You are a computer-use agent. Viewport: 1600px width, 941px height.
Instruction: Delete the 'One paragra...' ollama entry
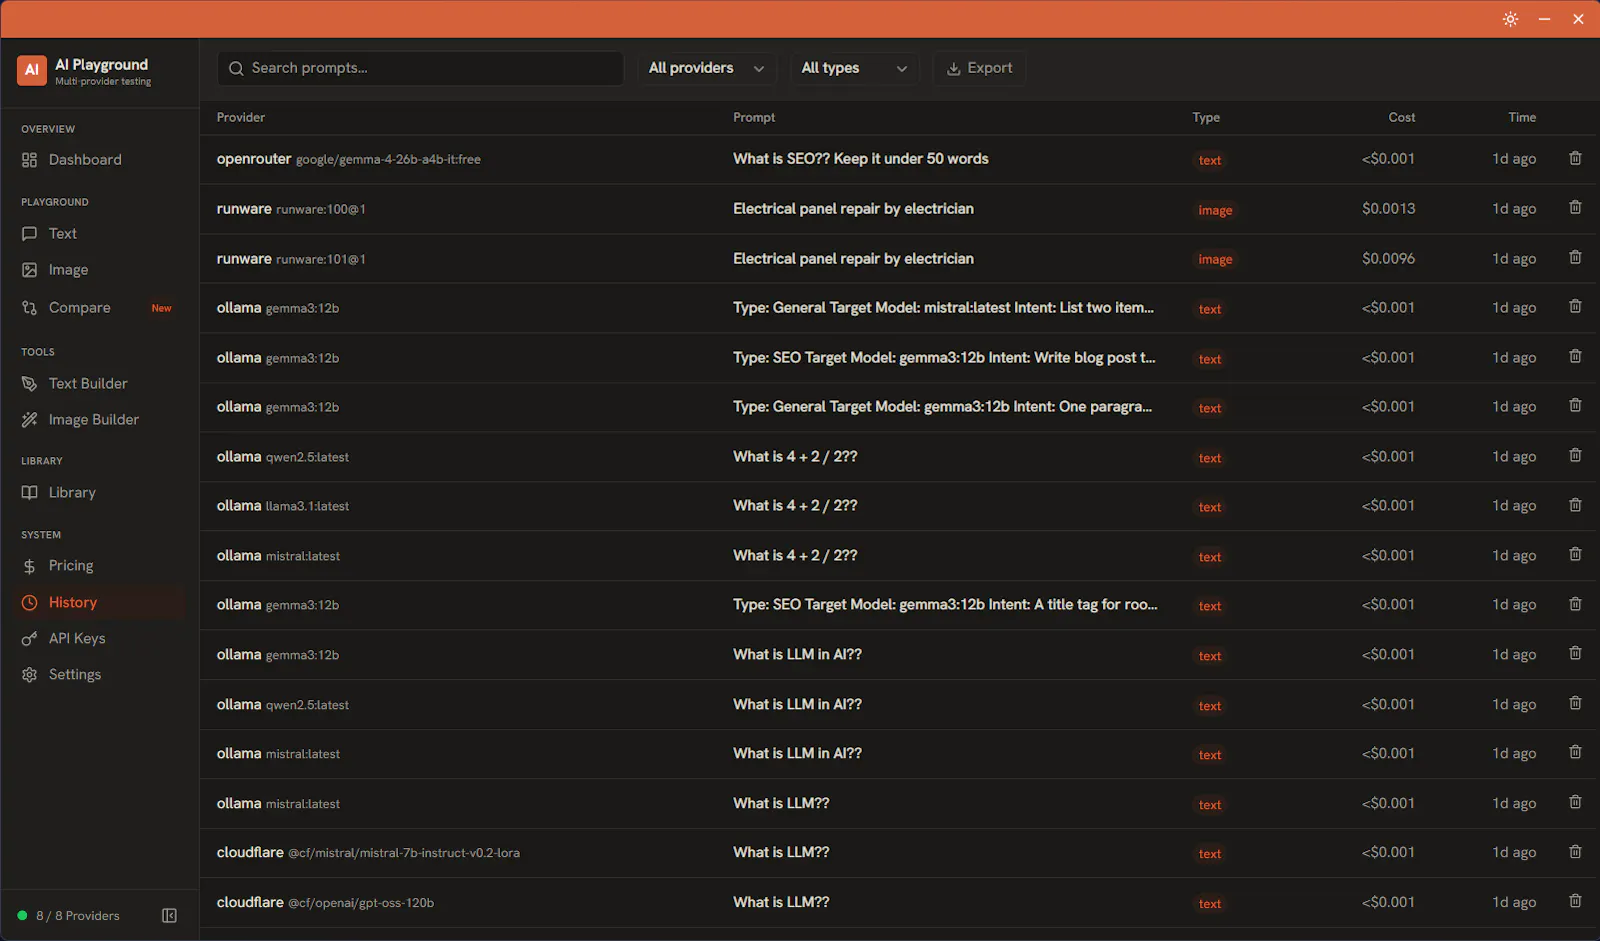point(1575,406)
